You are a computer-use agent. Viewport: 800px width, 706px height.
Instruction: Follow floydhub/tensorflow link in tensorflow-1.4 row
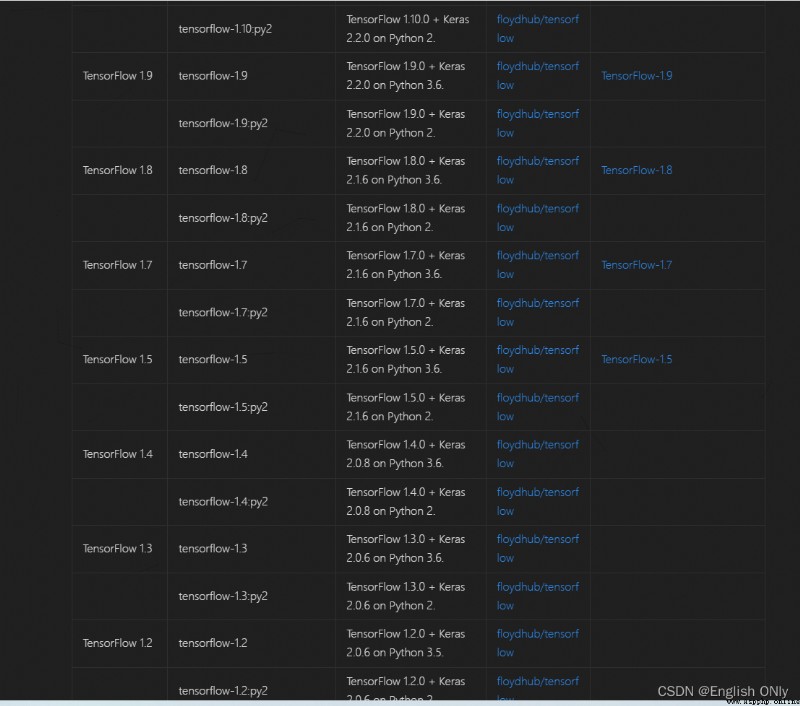point(538,454)
